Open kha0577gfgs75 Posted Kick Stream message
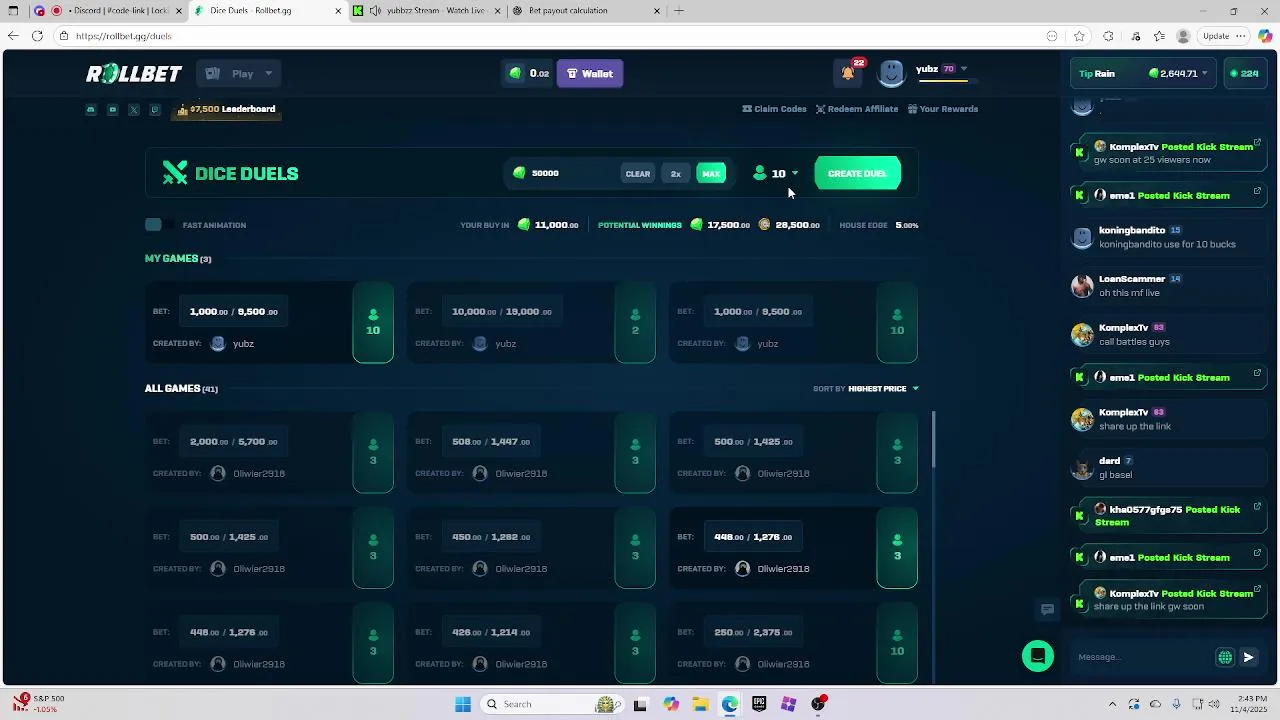 (1167, 515)
